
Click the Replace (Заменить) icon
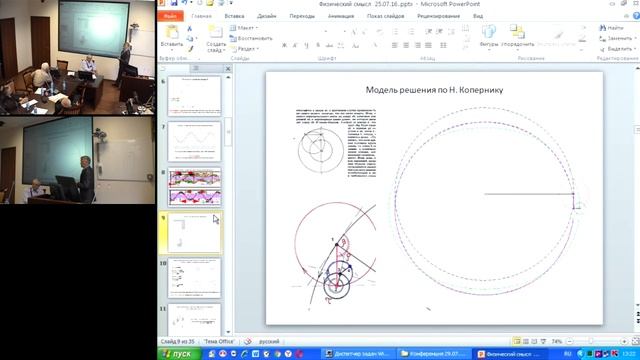pyautogui.click(x=602, y=38)
